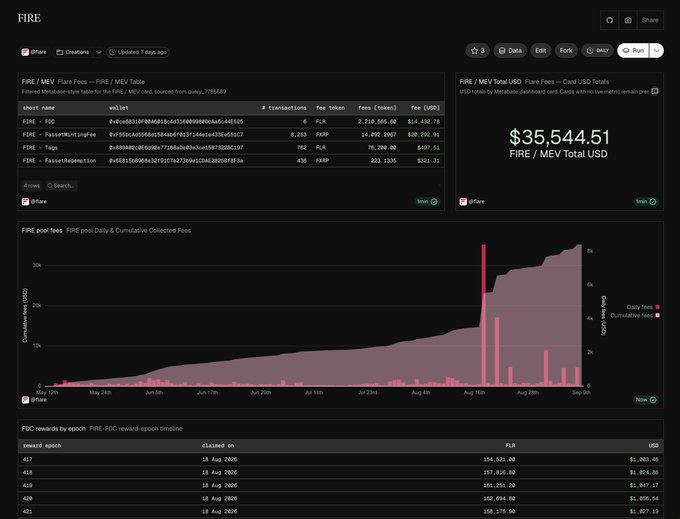Screen dimensions: 680x519
Task: Open the @flare owner profile in the header
Action: point(34,52)
